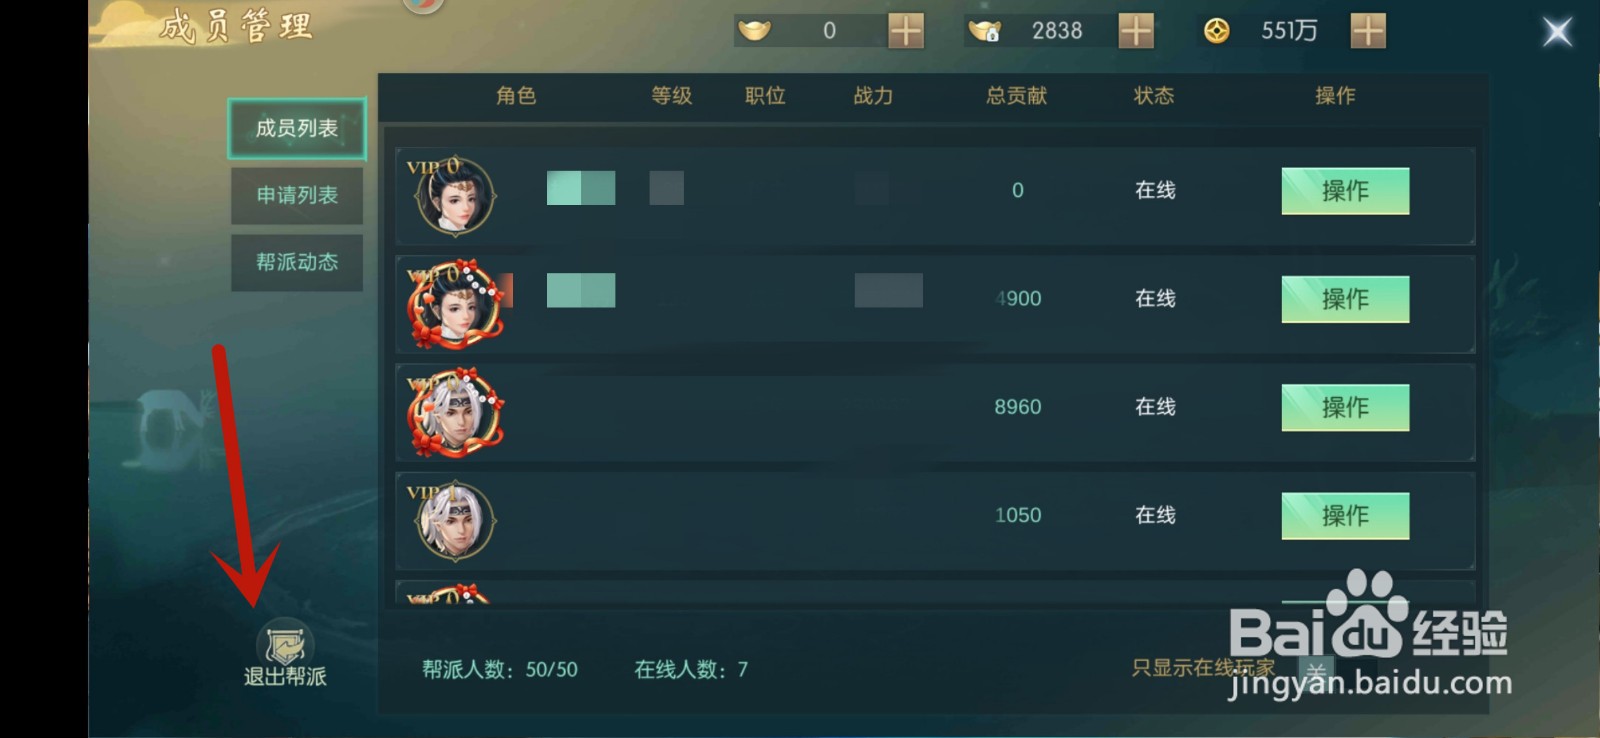Open the 帮派动态 tab

pos(297,262)
